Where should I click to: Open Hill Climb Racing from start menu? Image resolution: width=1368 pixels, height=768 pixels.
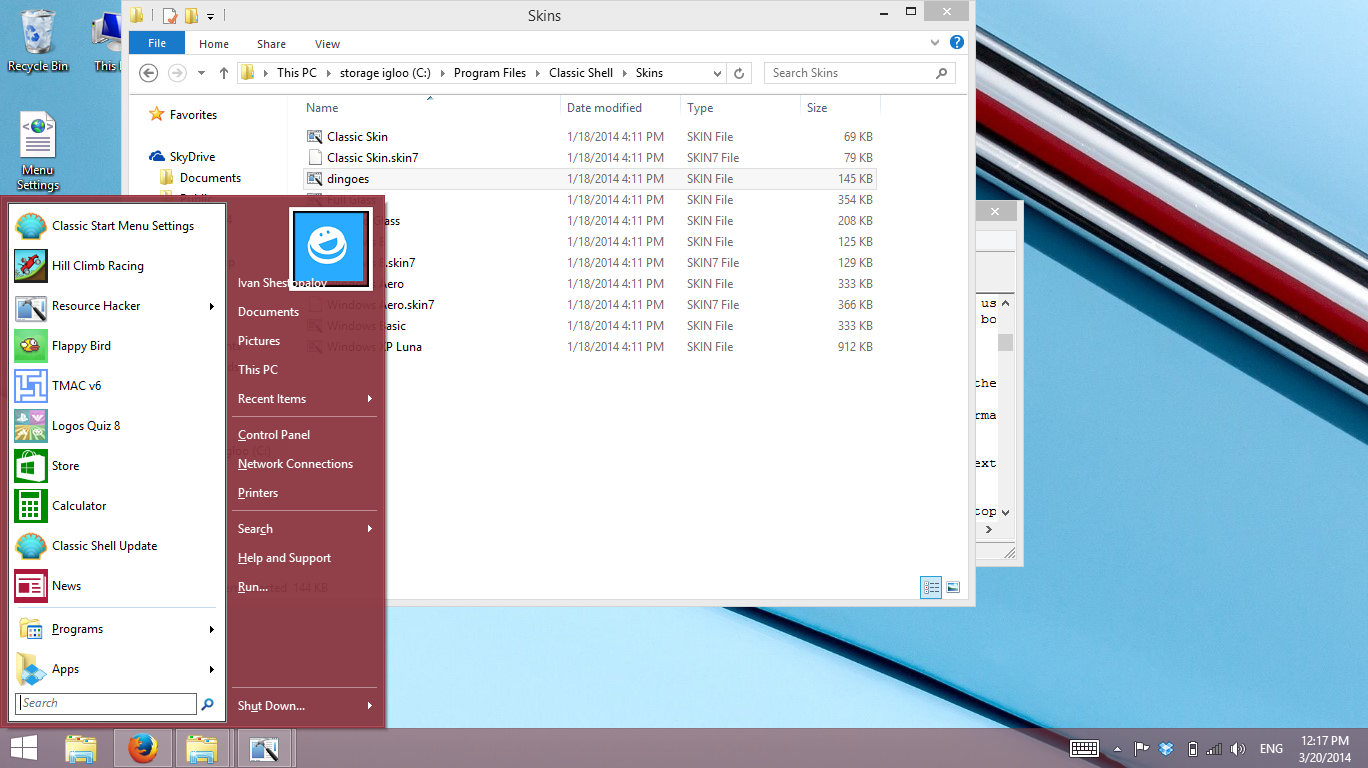tap(97, 266)
